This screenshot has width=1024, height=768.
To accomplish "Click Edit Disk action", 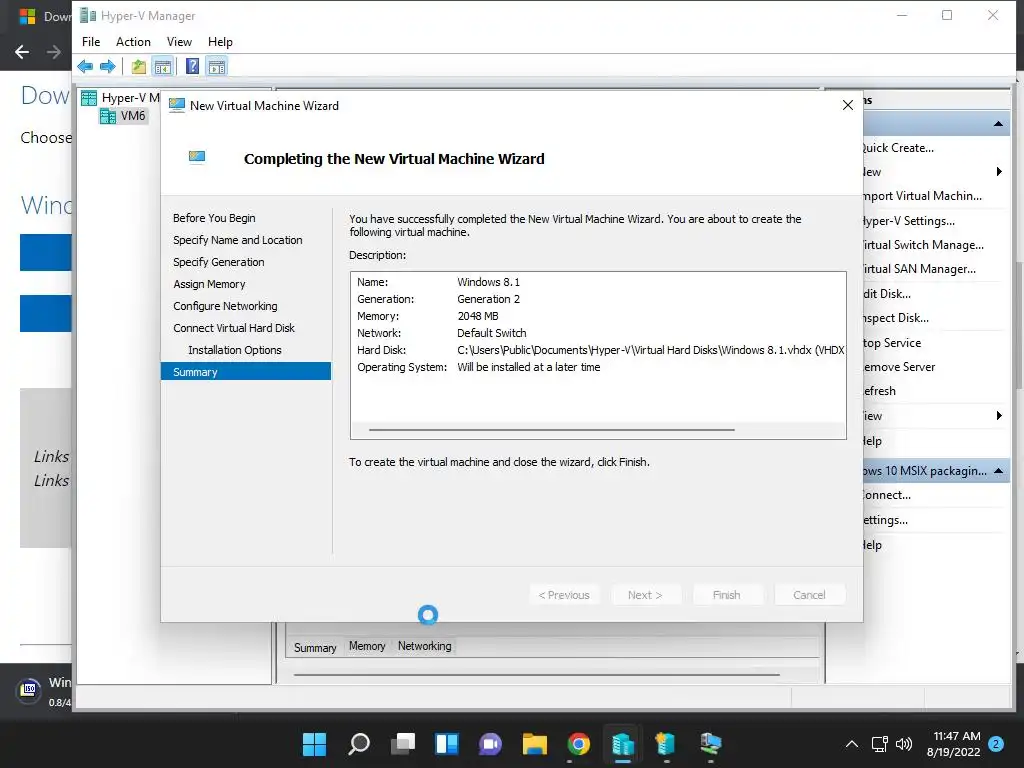I will point(887,294).
